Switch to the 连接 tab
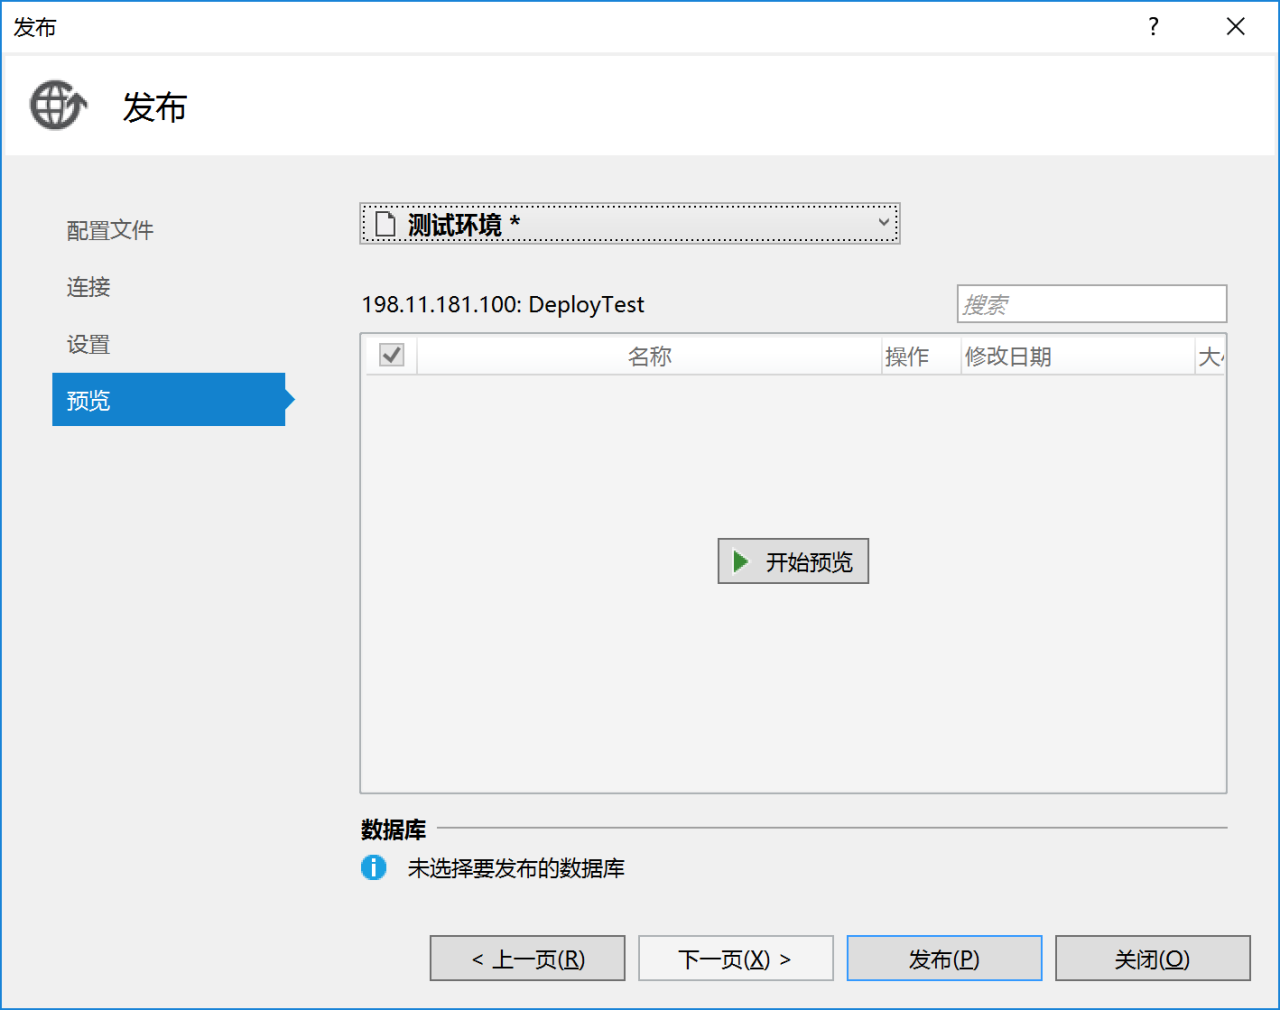This screenshot has width=1280, height=1010. pyautogui.click(x=88, y=287)
